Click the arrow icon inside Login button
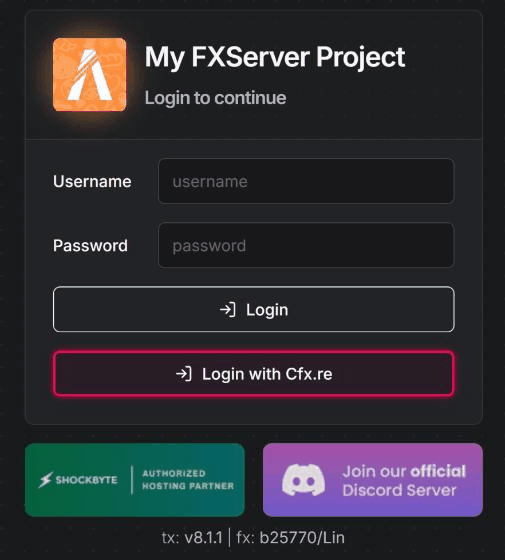Screen dimensions: 505x560 (228, 310)
